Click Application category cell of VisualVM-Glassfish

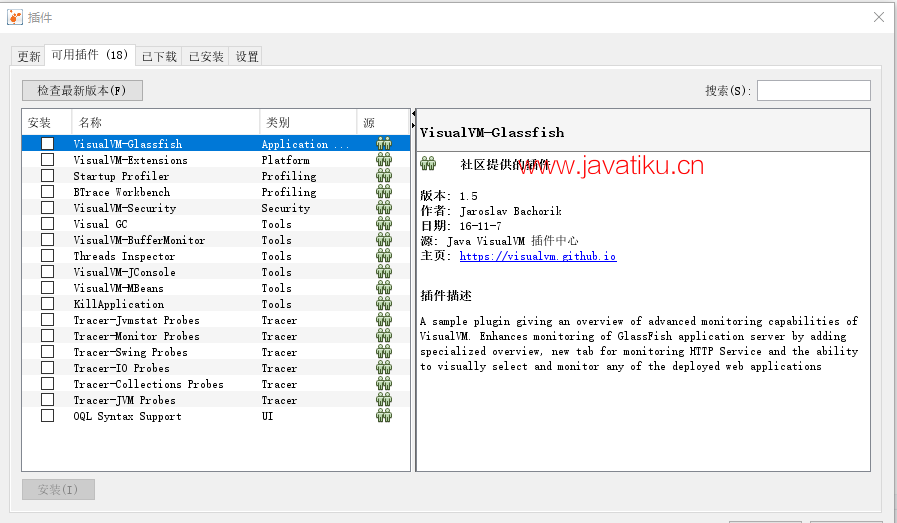(x=305, y=144)
